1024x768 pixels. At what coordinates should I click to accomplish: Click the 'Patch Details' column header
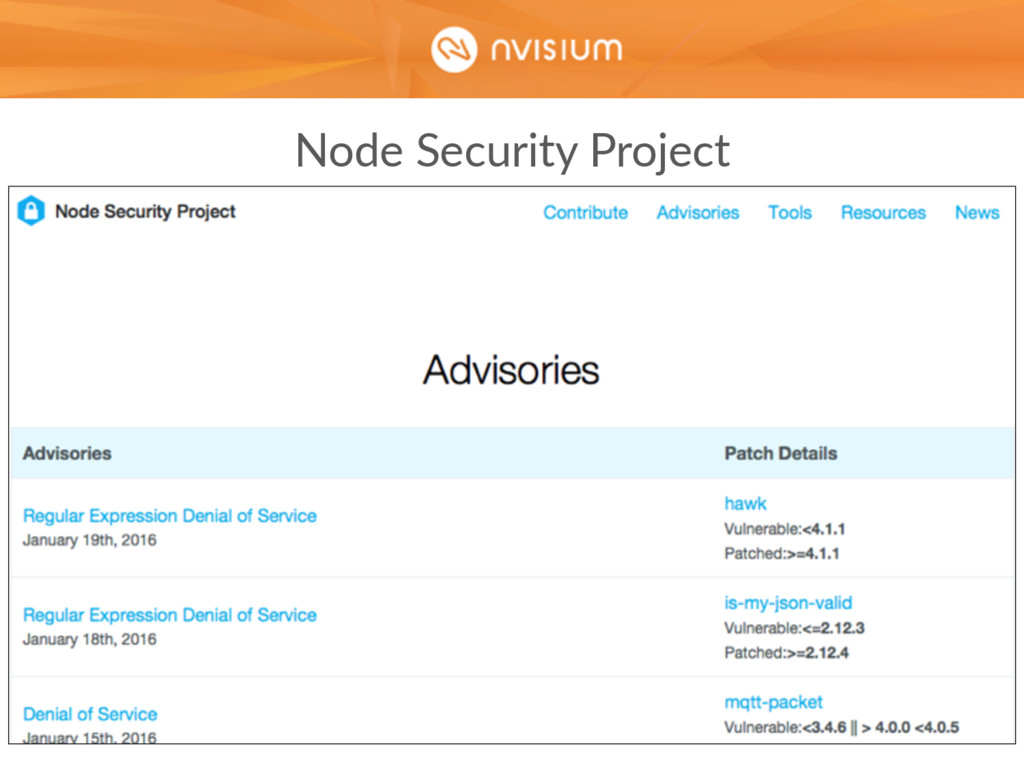(780, 453)
